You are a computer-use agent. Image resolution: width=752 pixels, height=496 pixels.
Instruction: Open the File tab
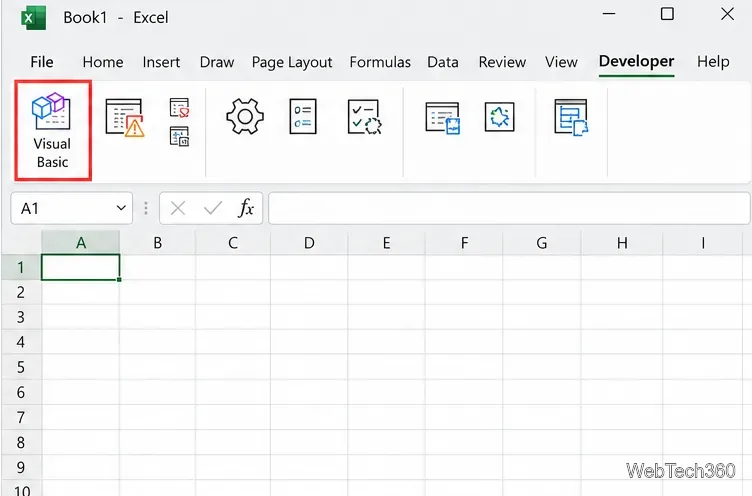[x=42, y=62]
